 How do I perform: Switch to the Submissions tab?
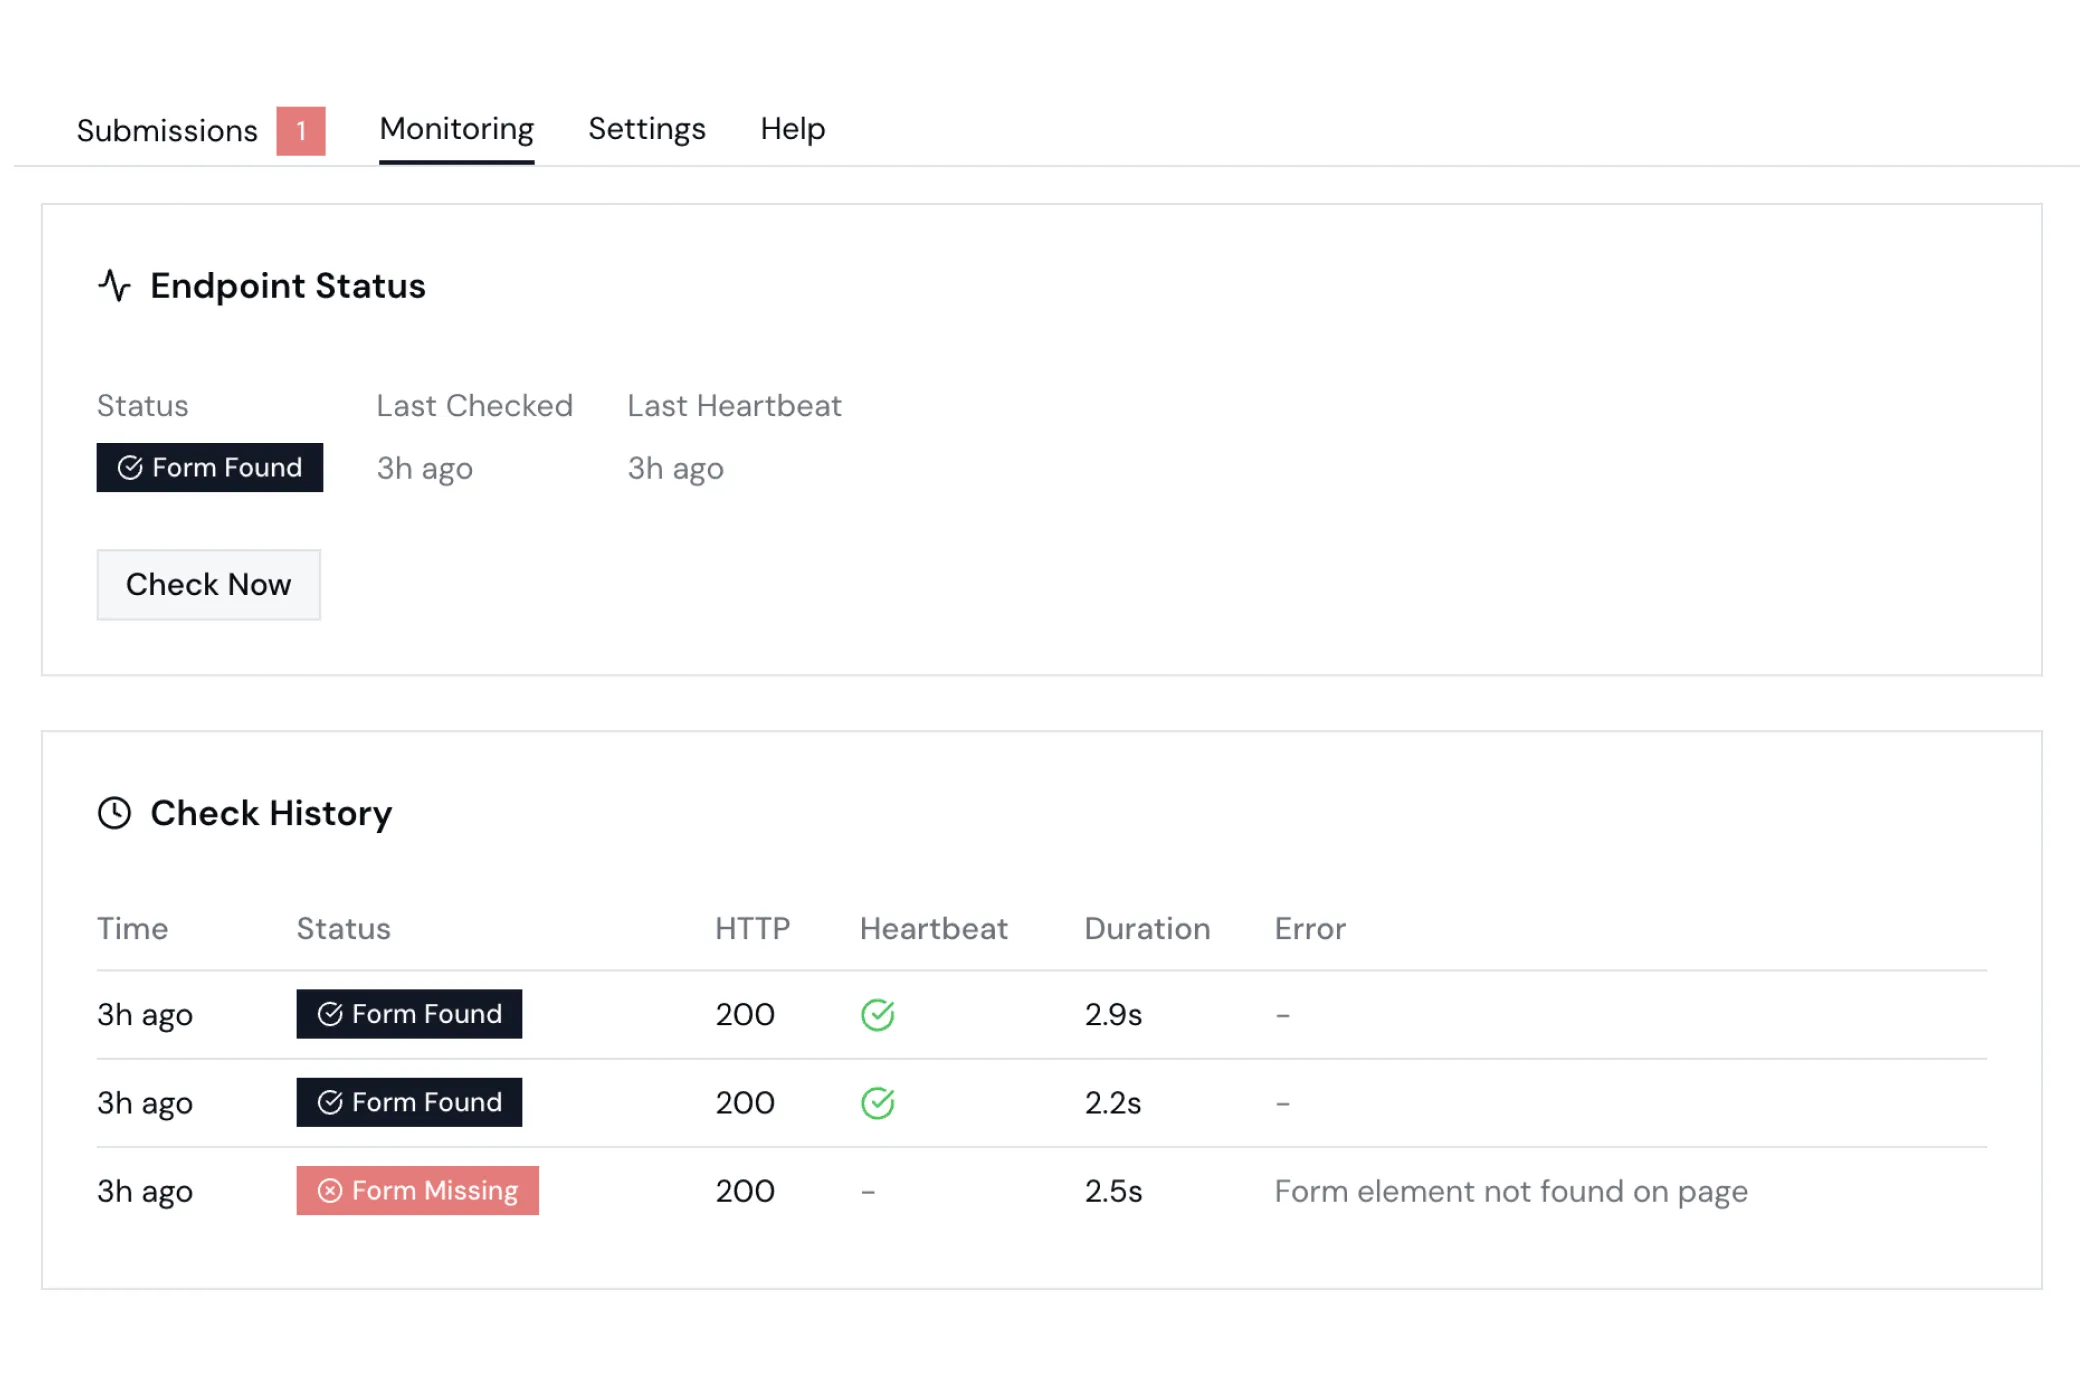(166, 129)
